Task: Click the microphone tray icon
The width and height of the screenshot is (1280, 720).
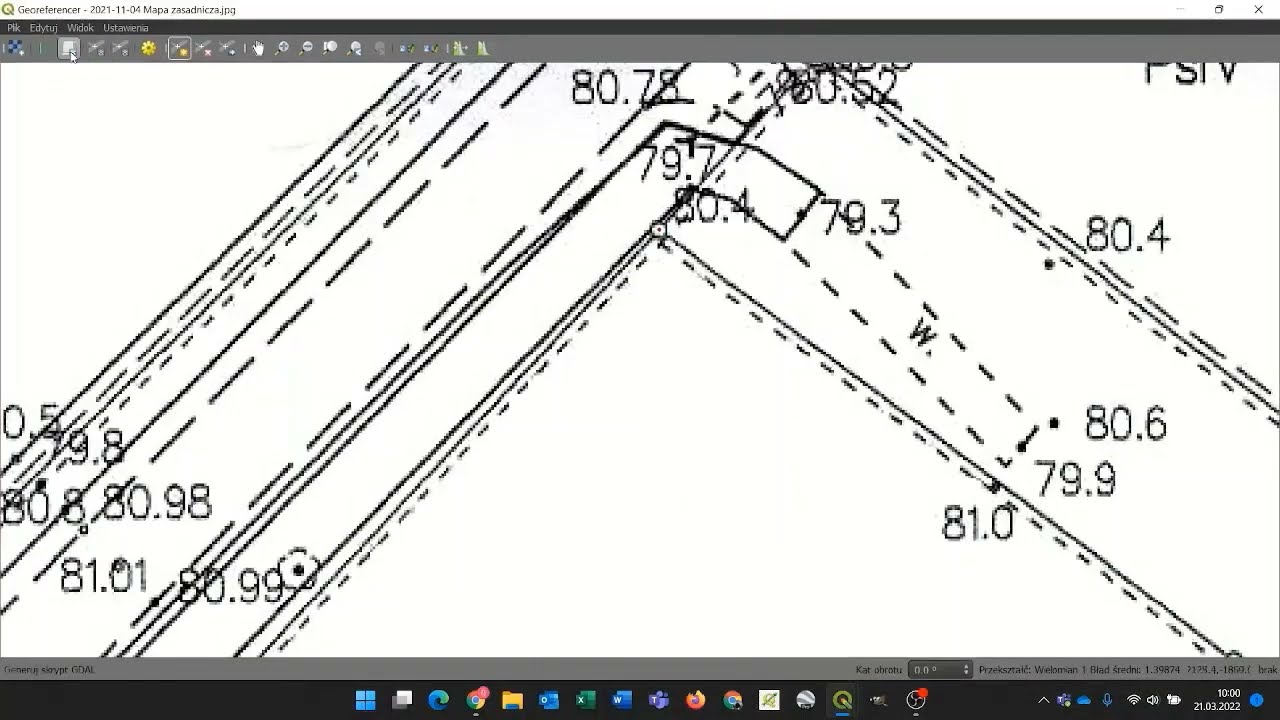Action: pos(1107,700)
